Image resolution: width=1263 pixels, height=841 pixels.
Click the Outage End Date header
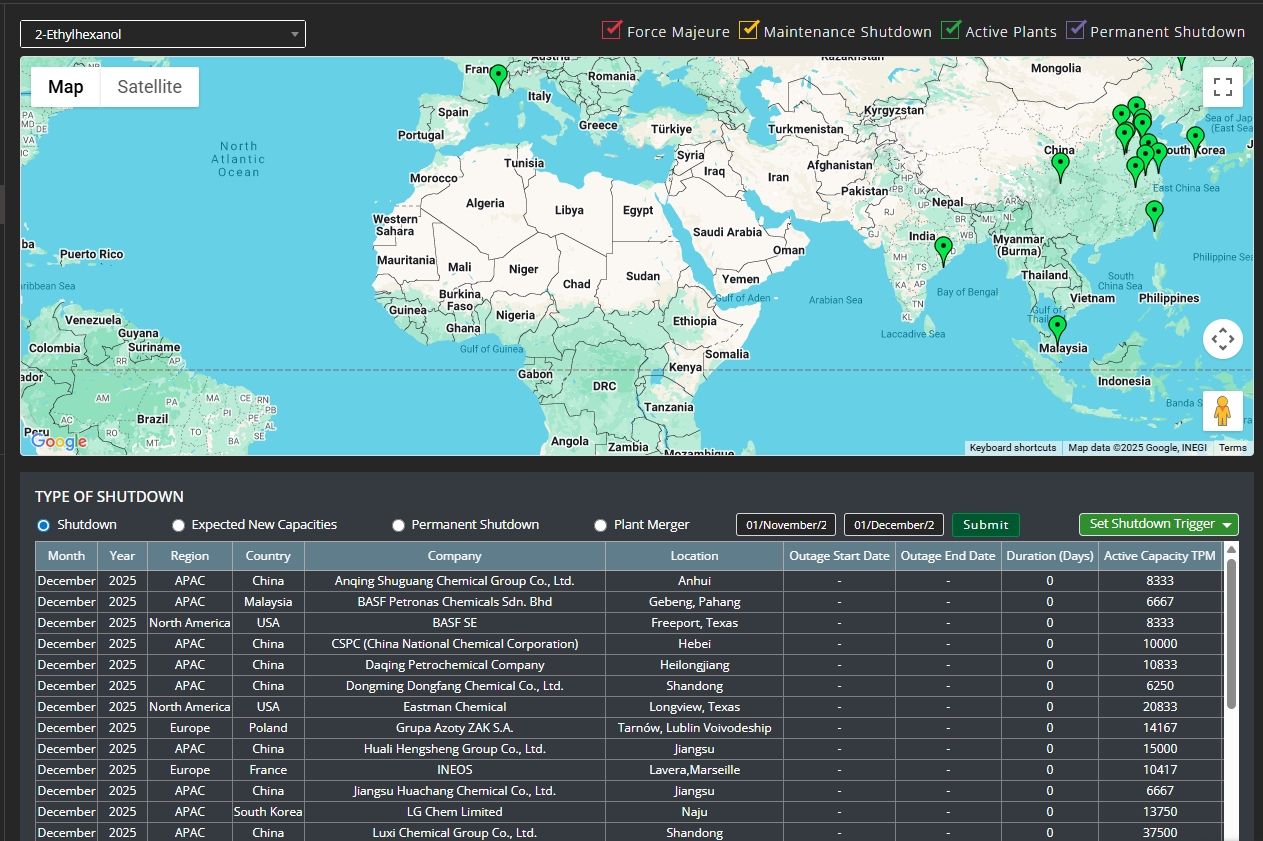click(948, 556)
